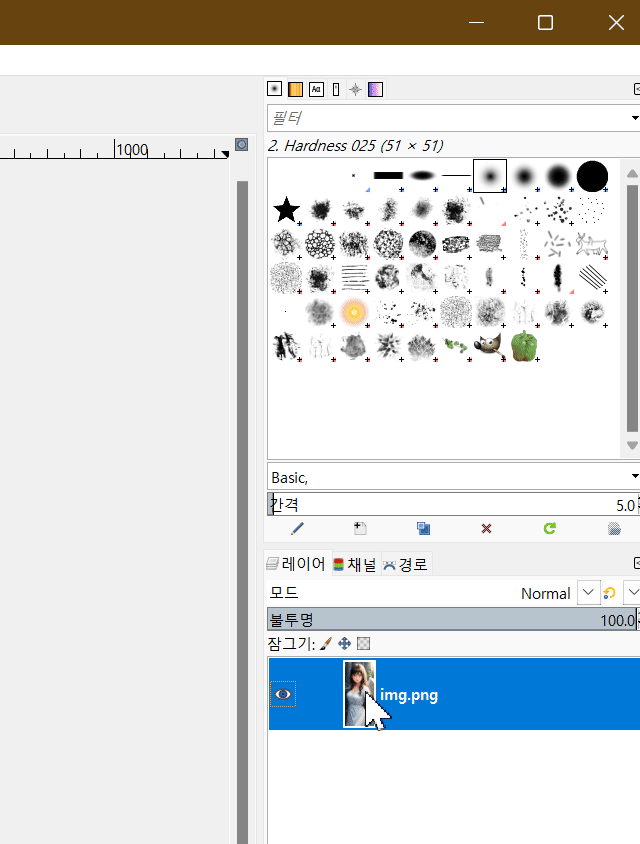This screenshot has width=640, height=844.
Task: Open the Fonts dock tab
Action: [316, 89]
